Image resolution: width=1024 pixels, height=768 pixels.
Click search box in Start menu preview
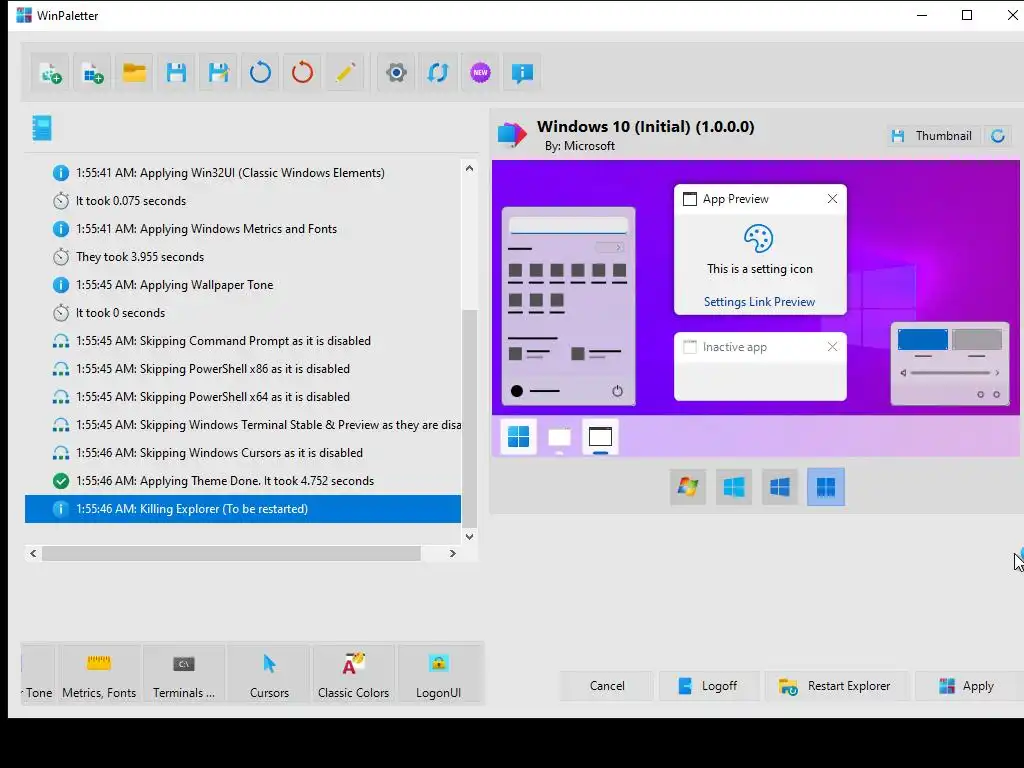[568, 226]
